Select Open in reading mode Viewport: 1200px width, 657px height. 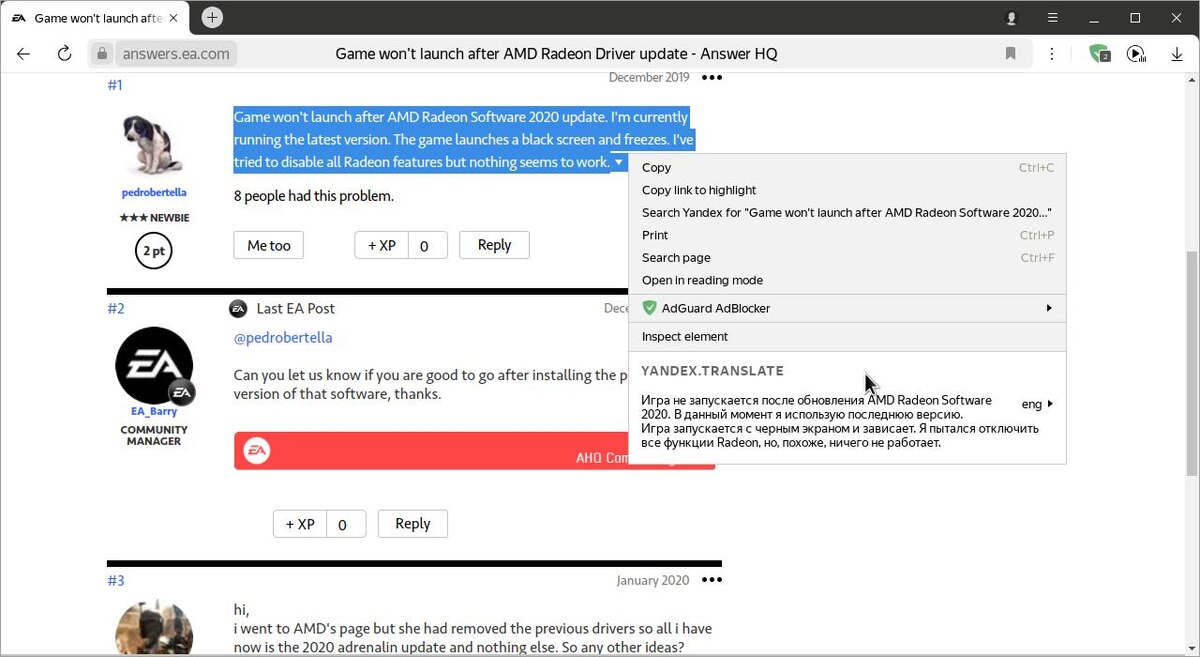click(x=847, y=280)
